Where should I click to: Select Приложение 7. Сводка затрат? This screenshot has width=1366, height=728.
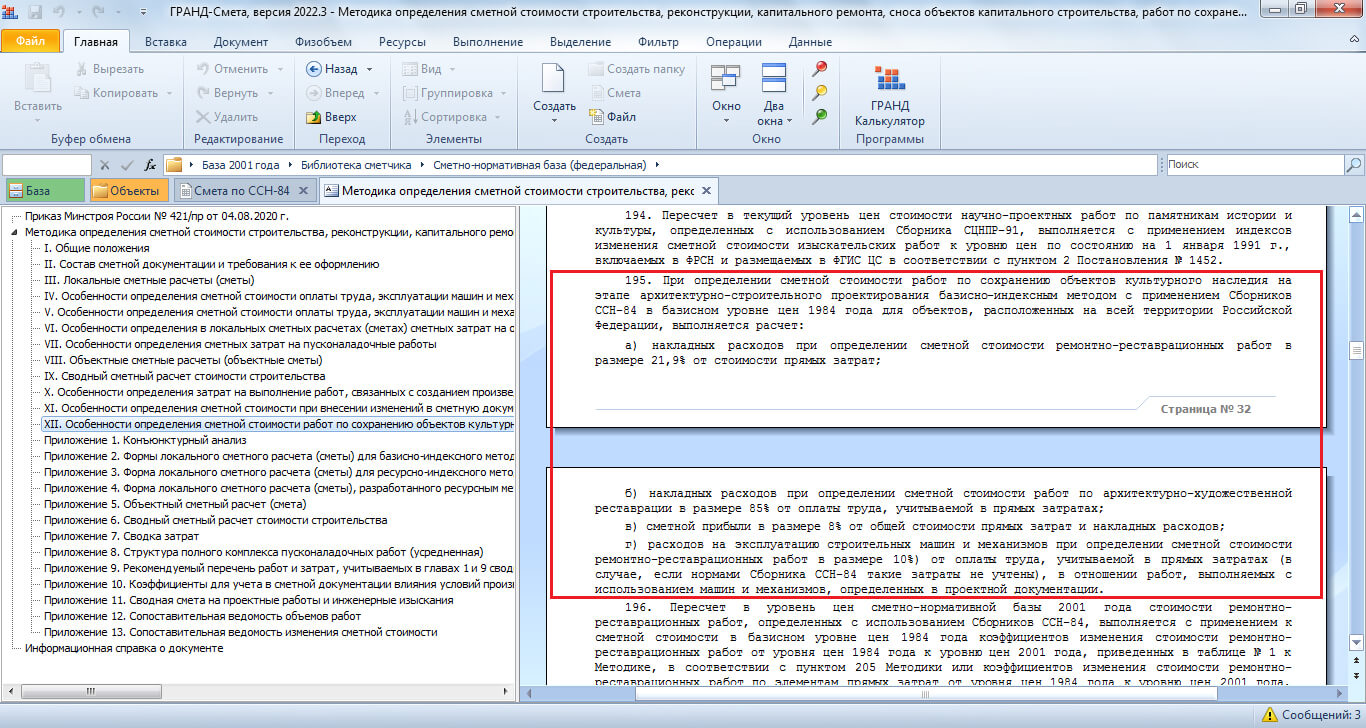tap(121, 536)
